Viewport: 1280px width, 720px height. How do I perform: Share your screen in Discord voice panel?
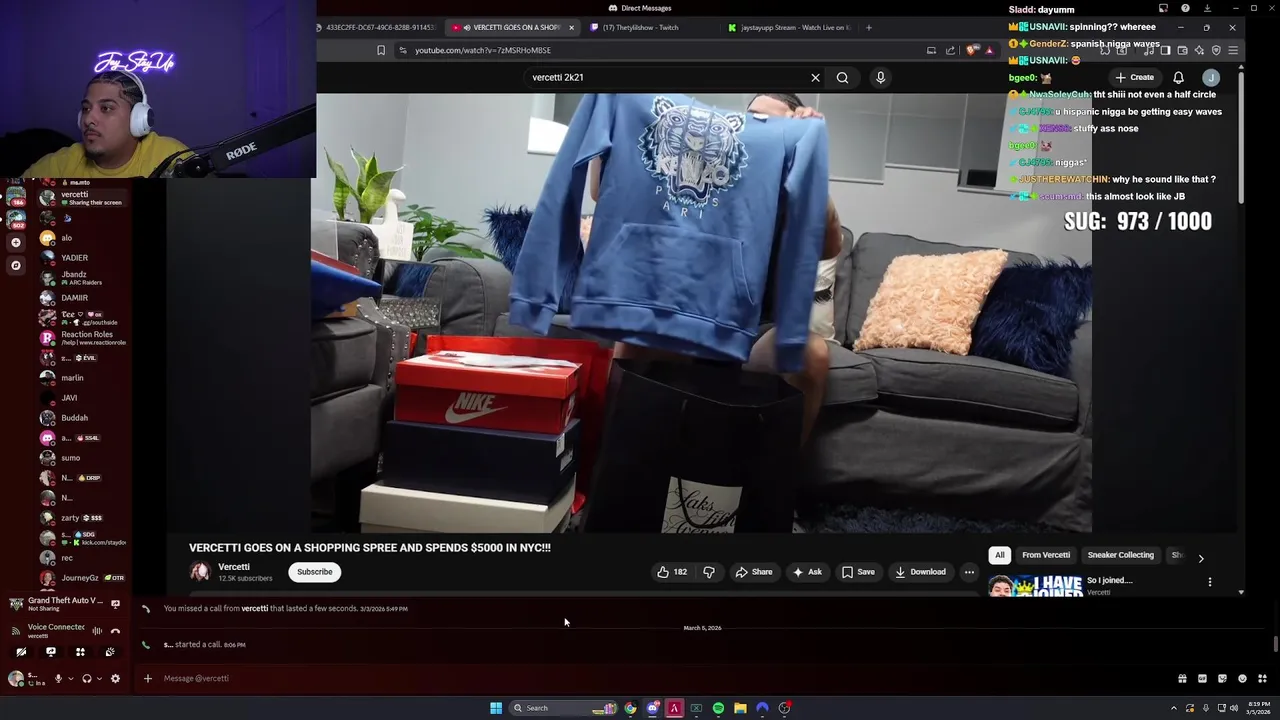pyautogui.click(x=51, y=652)
